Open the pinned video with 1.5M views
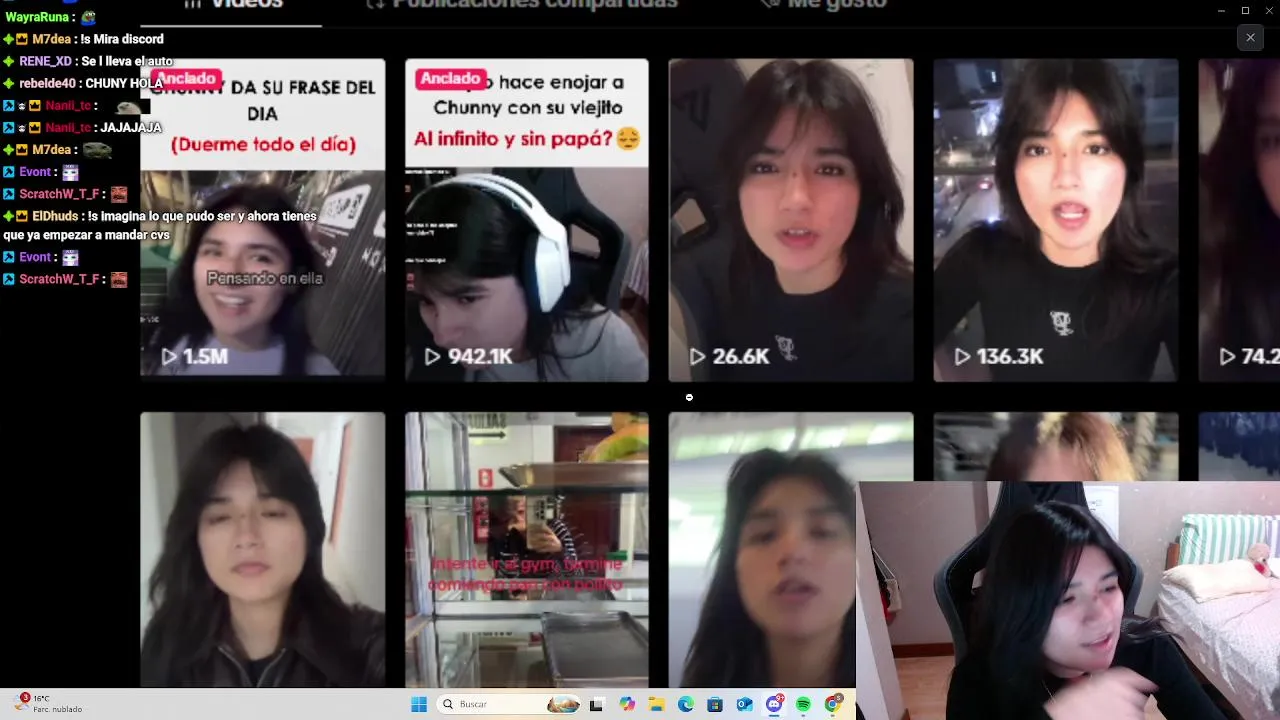Image resolution: width=1280 pixels, height=720 pixels. tap(262, 220)
